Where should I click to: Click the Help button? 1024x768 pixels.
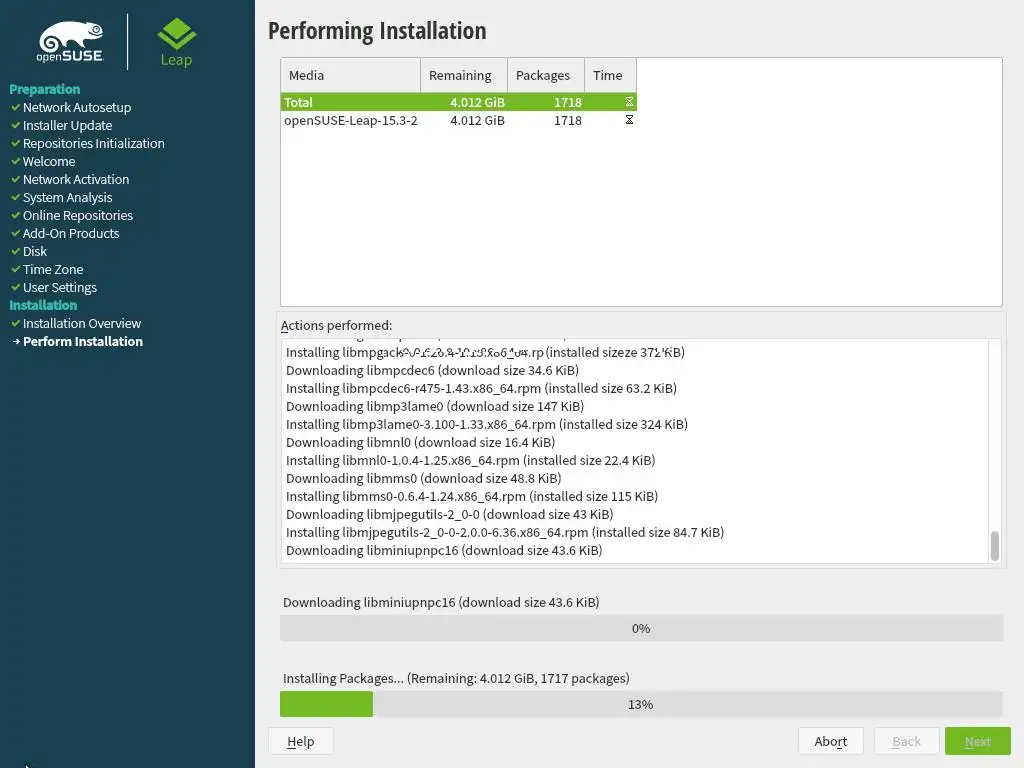(x=300, y=741)
